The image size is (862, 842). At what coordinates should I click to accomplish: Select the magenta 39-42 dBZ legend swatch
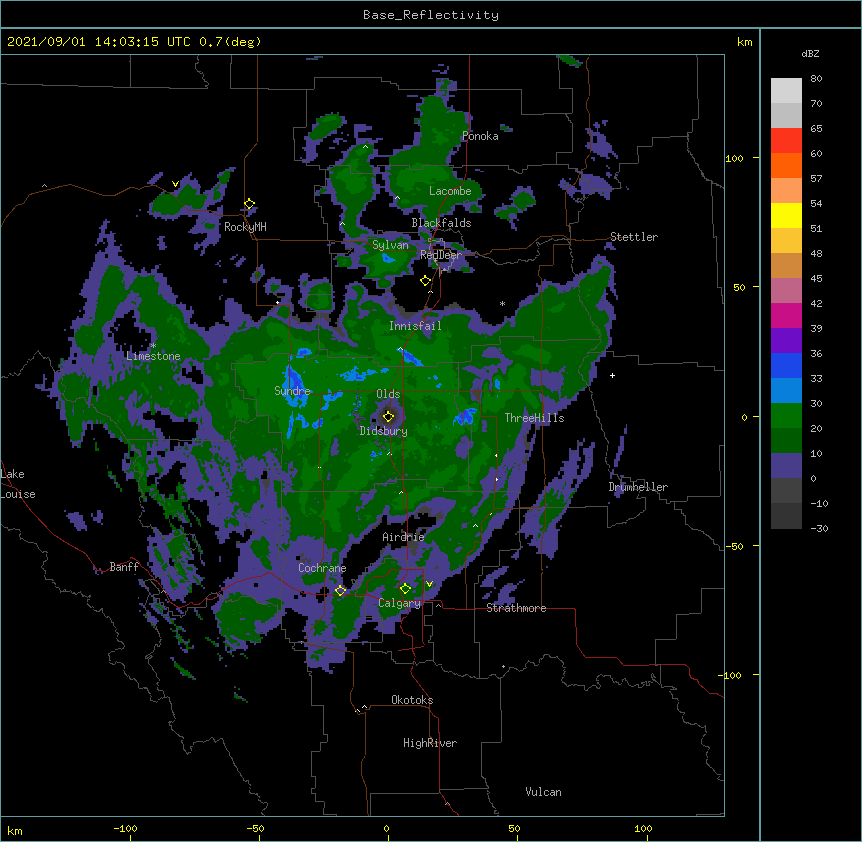tap(786, 315)
